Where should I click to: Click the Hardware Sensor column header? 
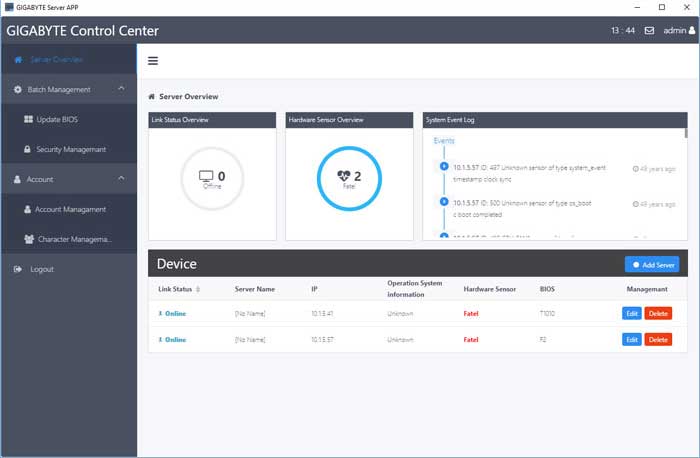coord(490,289)
